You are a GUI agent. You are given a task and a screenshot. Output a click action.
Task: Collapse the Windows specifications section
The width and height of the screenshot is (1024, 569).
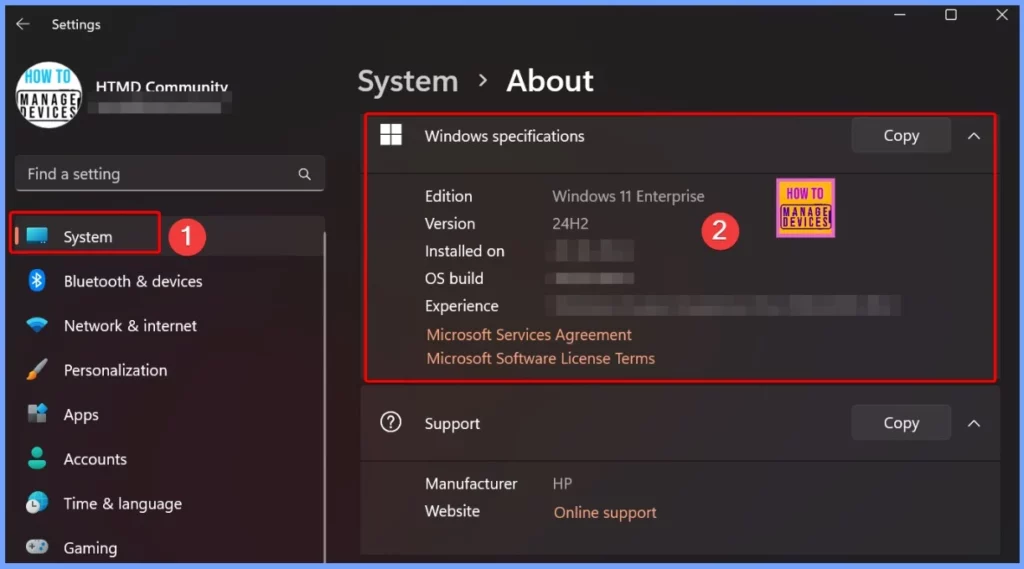point(974,136)
